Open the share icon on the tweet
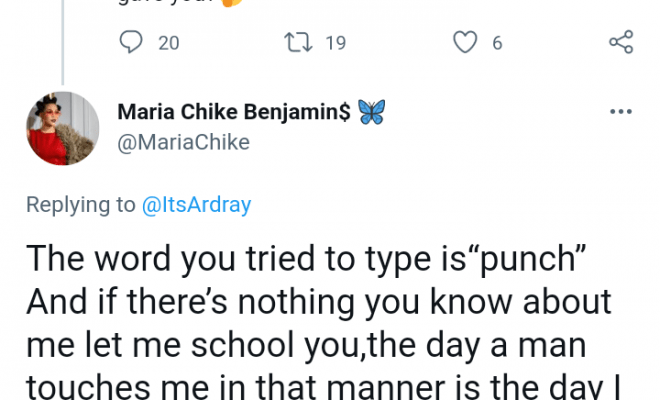660x400 pixels. point(621,42)
